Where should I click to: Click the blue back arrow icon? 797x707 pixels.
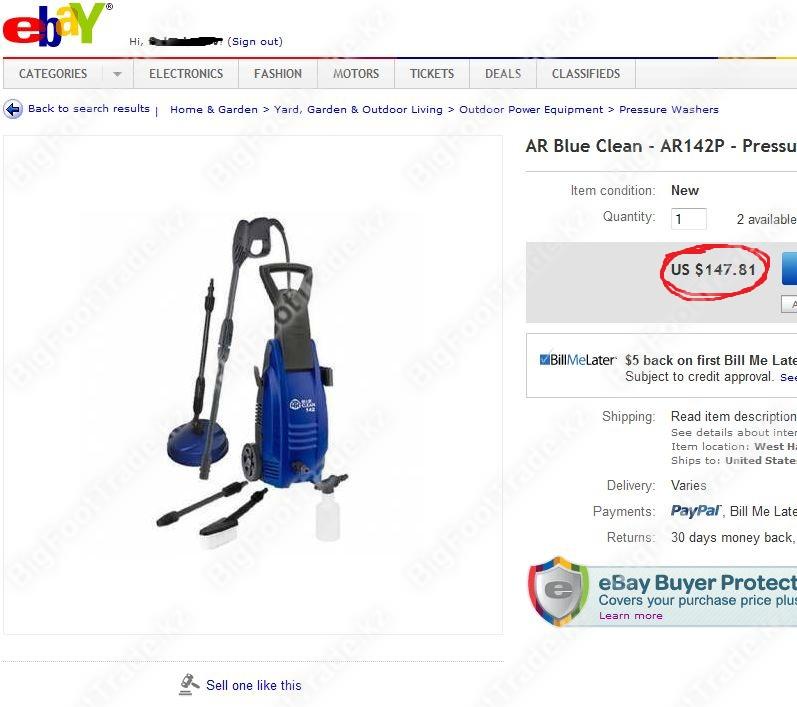pos(13,109)
